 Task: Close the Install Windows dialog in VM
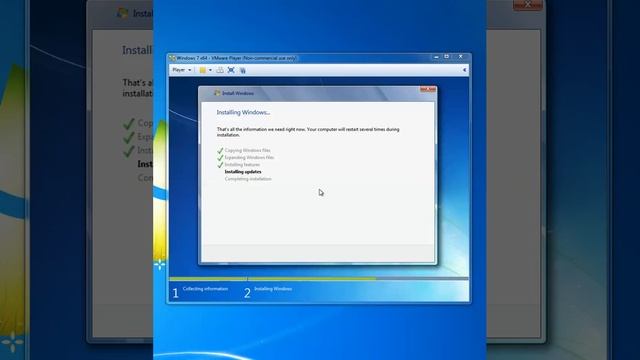[x=428, y=89]
